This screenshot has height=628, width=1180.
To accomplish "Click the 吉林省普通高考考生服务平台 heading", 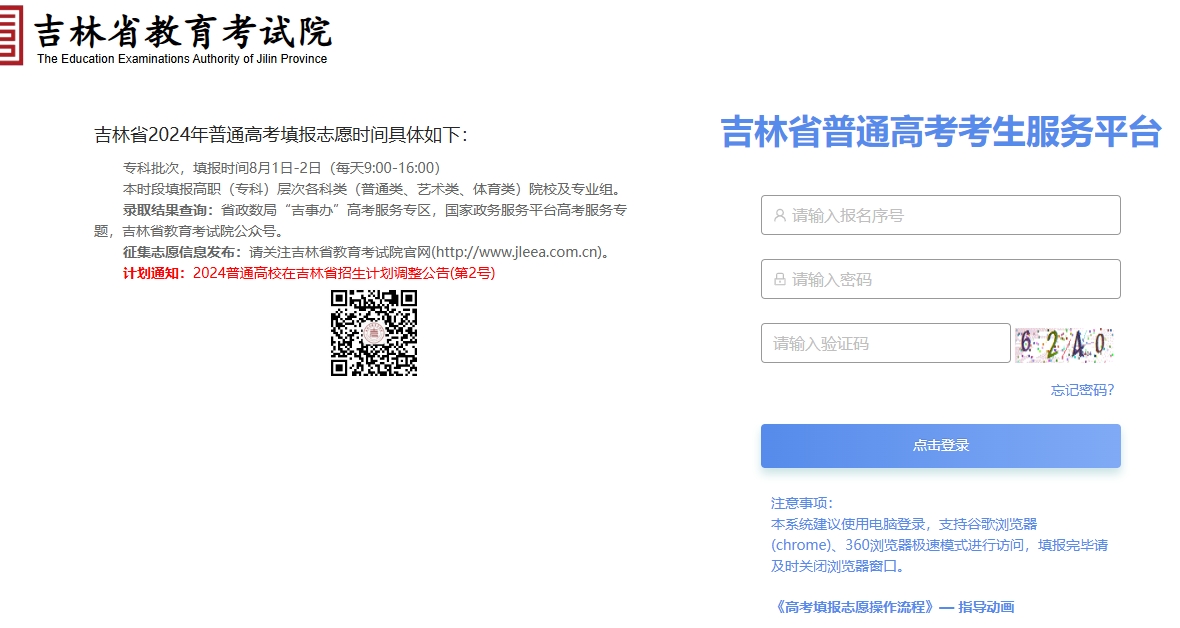I will (940, 132).
